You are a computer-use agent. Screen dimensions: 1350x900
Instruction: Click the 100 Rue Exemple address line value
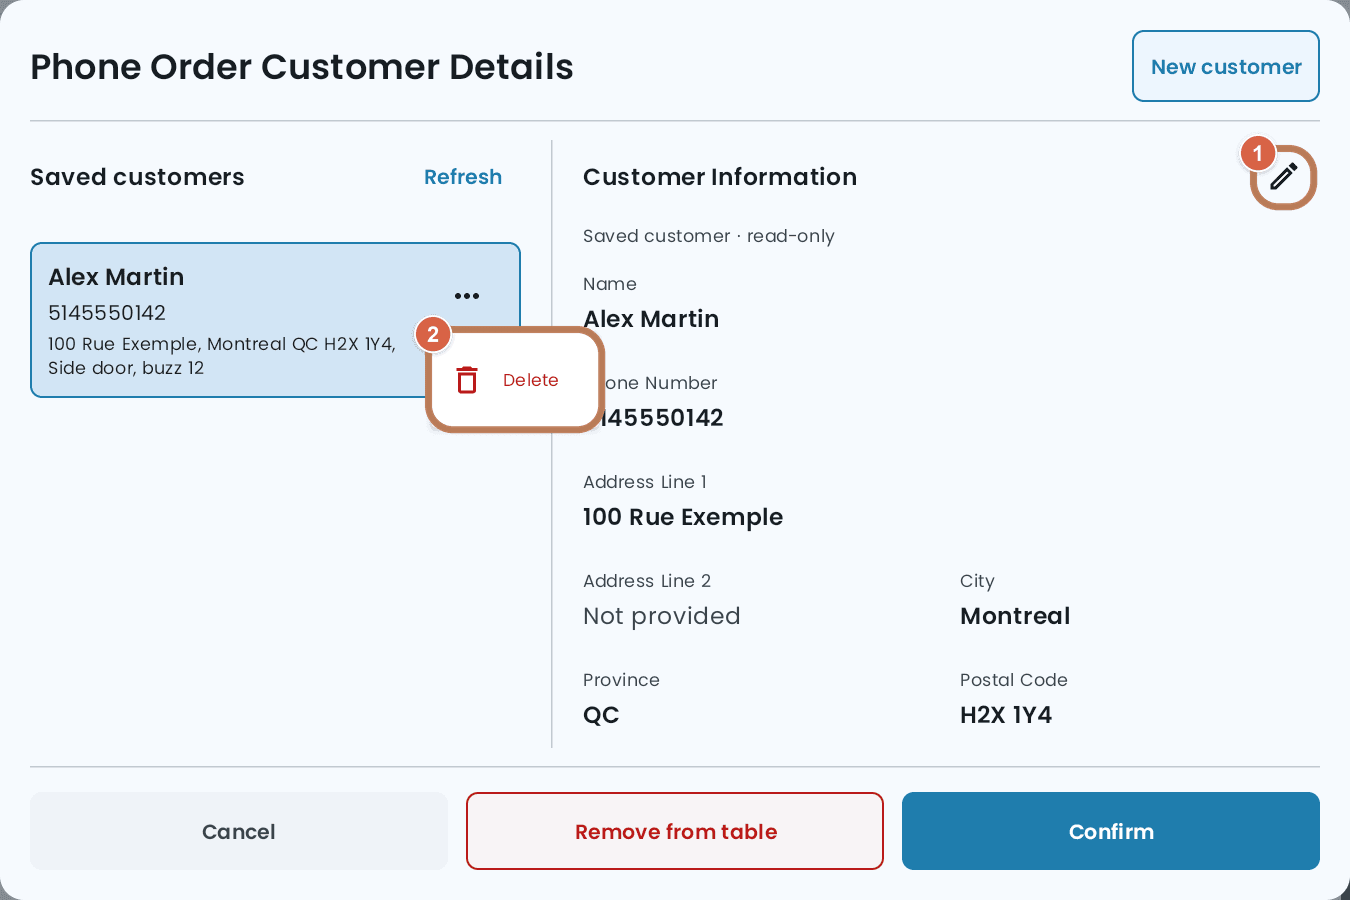(683, 517)
